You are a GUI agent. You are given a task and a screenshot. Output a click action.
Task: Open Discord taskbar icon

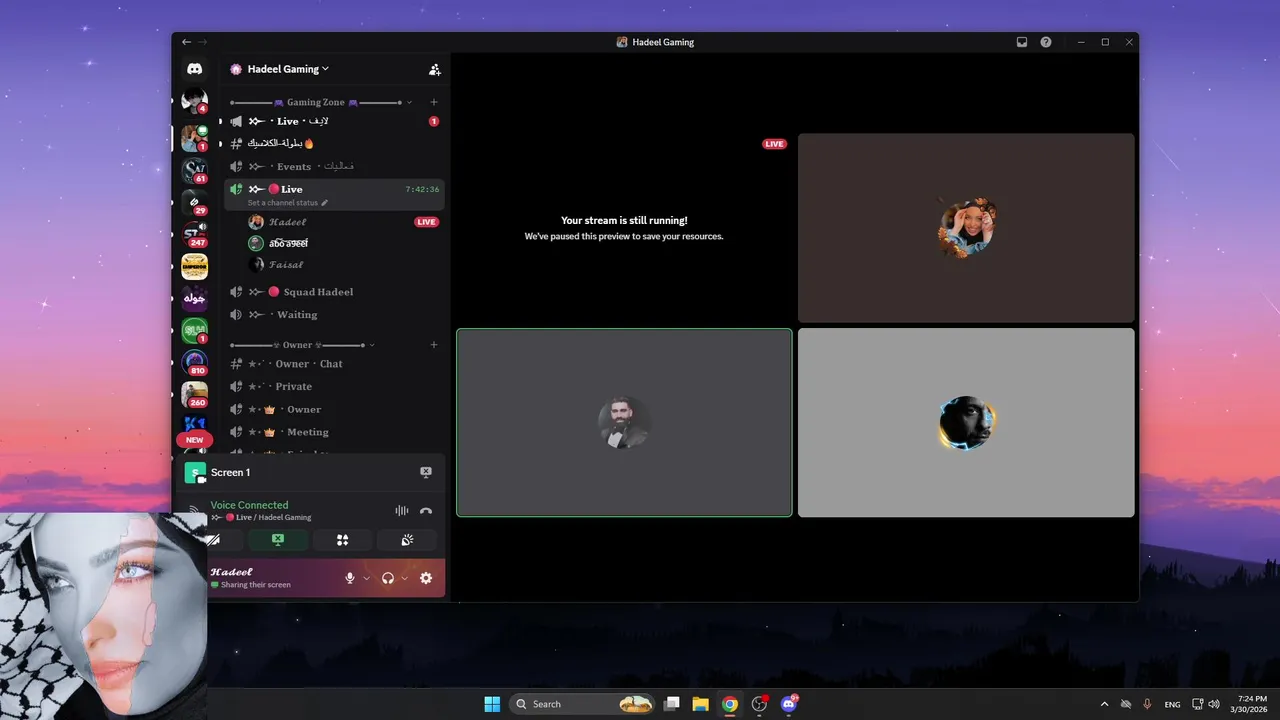point(789,704)
